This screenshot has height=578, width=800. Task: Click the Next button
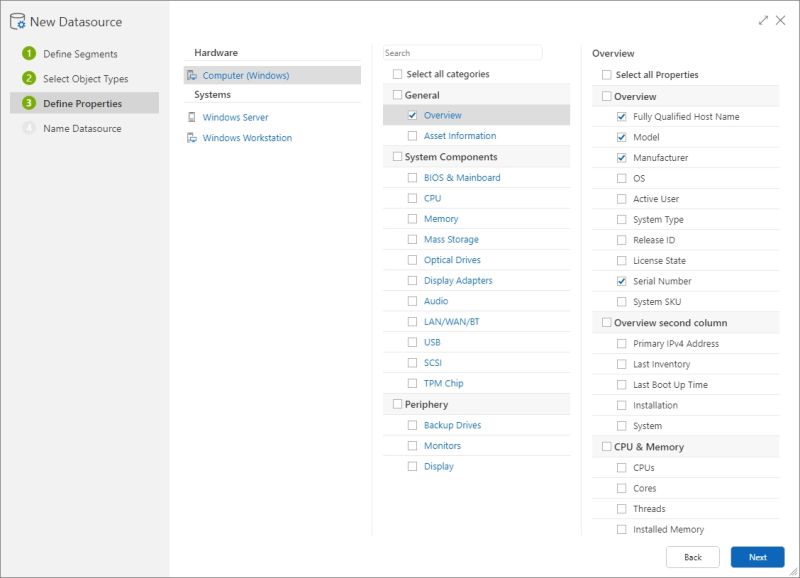coord(758,557)
